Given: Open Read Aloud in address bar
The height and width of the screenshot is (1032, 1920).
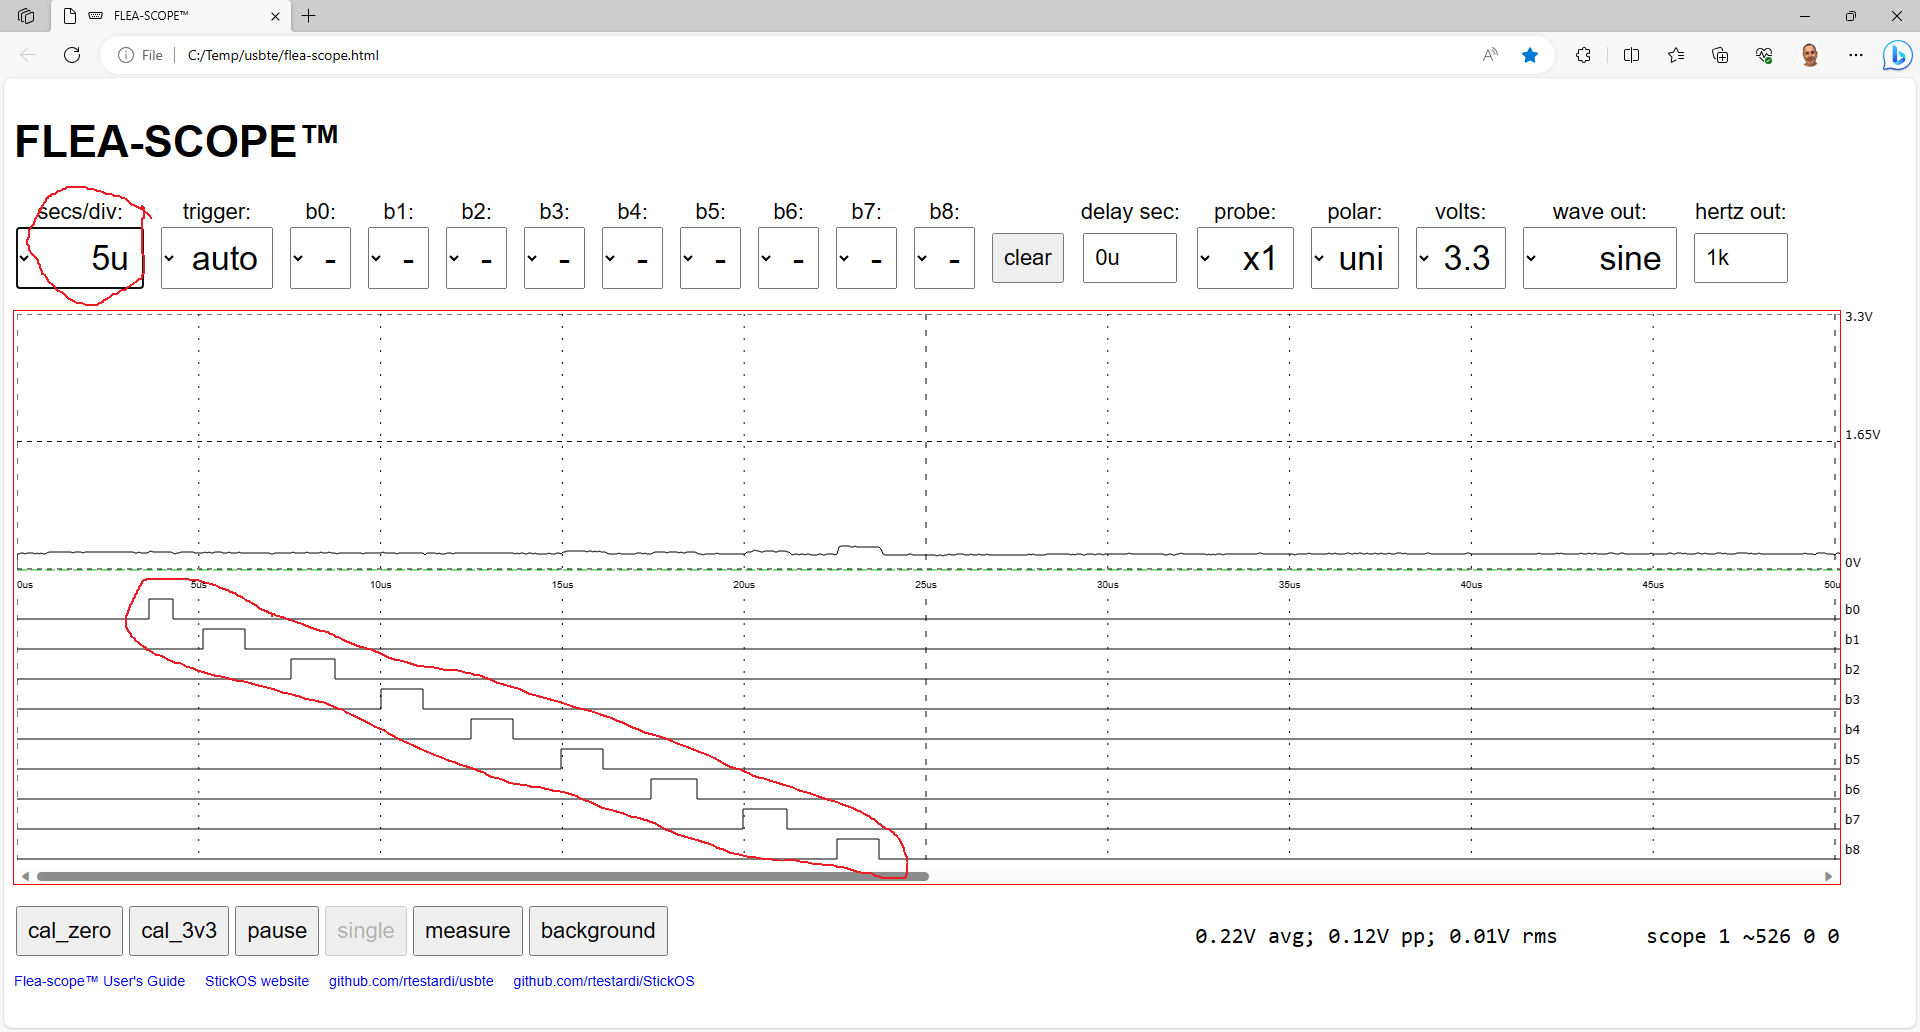Looking at the screenshot, I should (x=1490, y=55).
